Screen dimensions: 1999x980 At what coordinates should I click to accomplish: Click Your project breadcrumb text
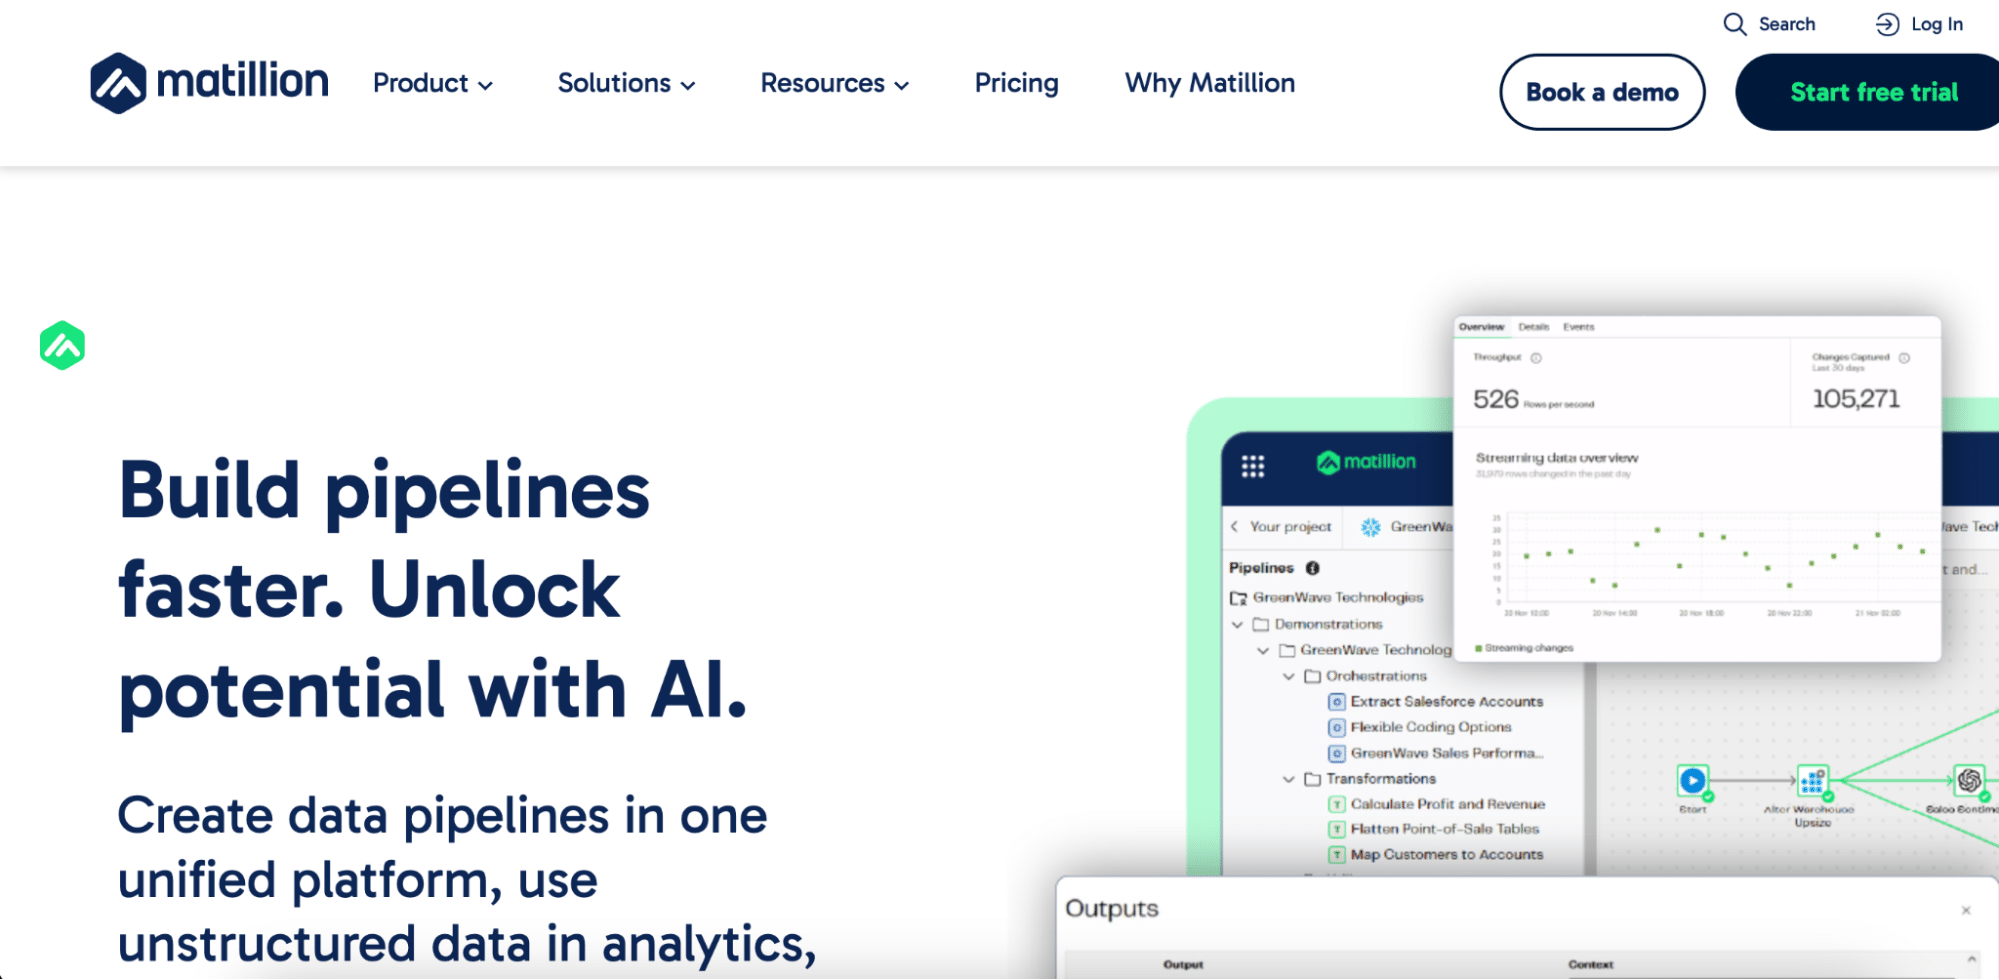1290,527
